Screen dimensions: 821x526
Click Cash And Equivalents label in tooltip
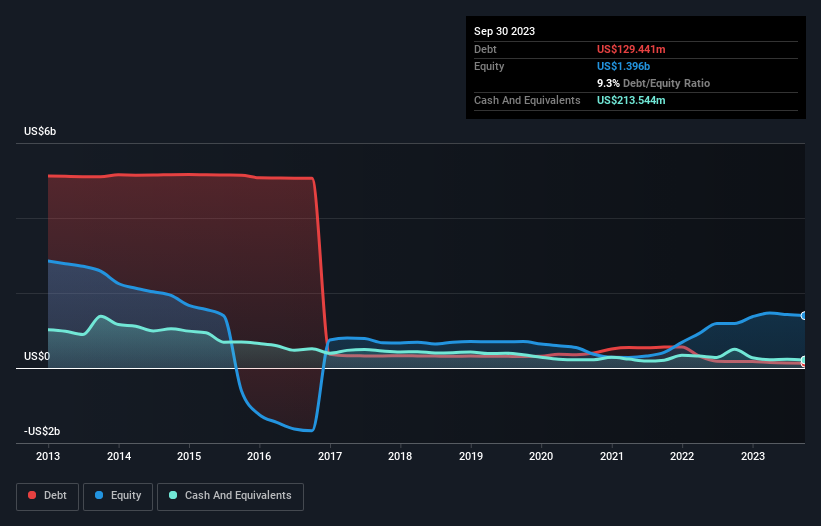527,100
